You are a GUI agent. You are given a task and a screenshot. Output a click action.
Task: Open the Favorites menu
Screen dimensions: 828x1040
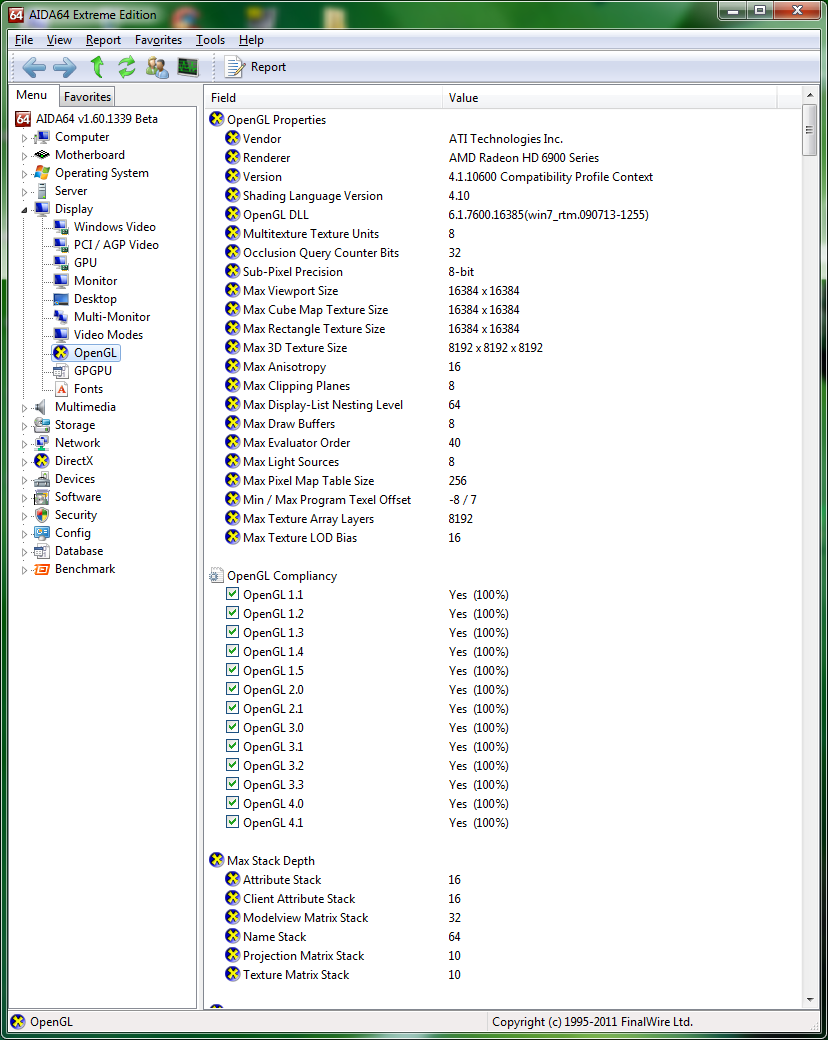point(158,40)
